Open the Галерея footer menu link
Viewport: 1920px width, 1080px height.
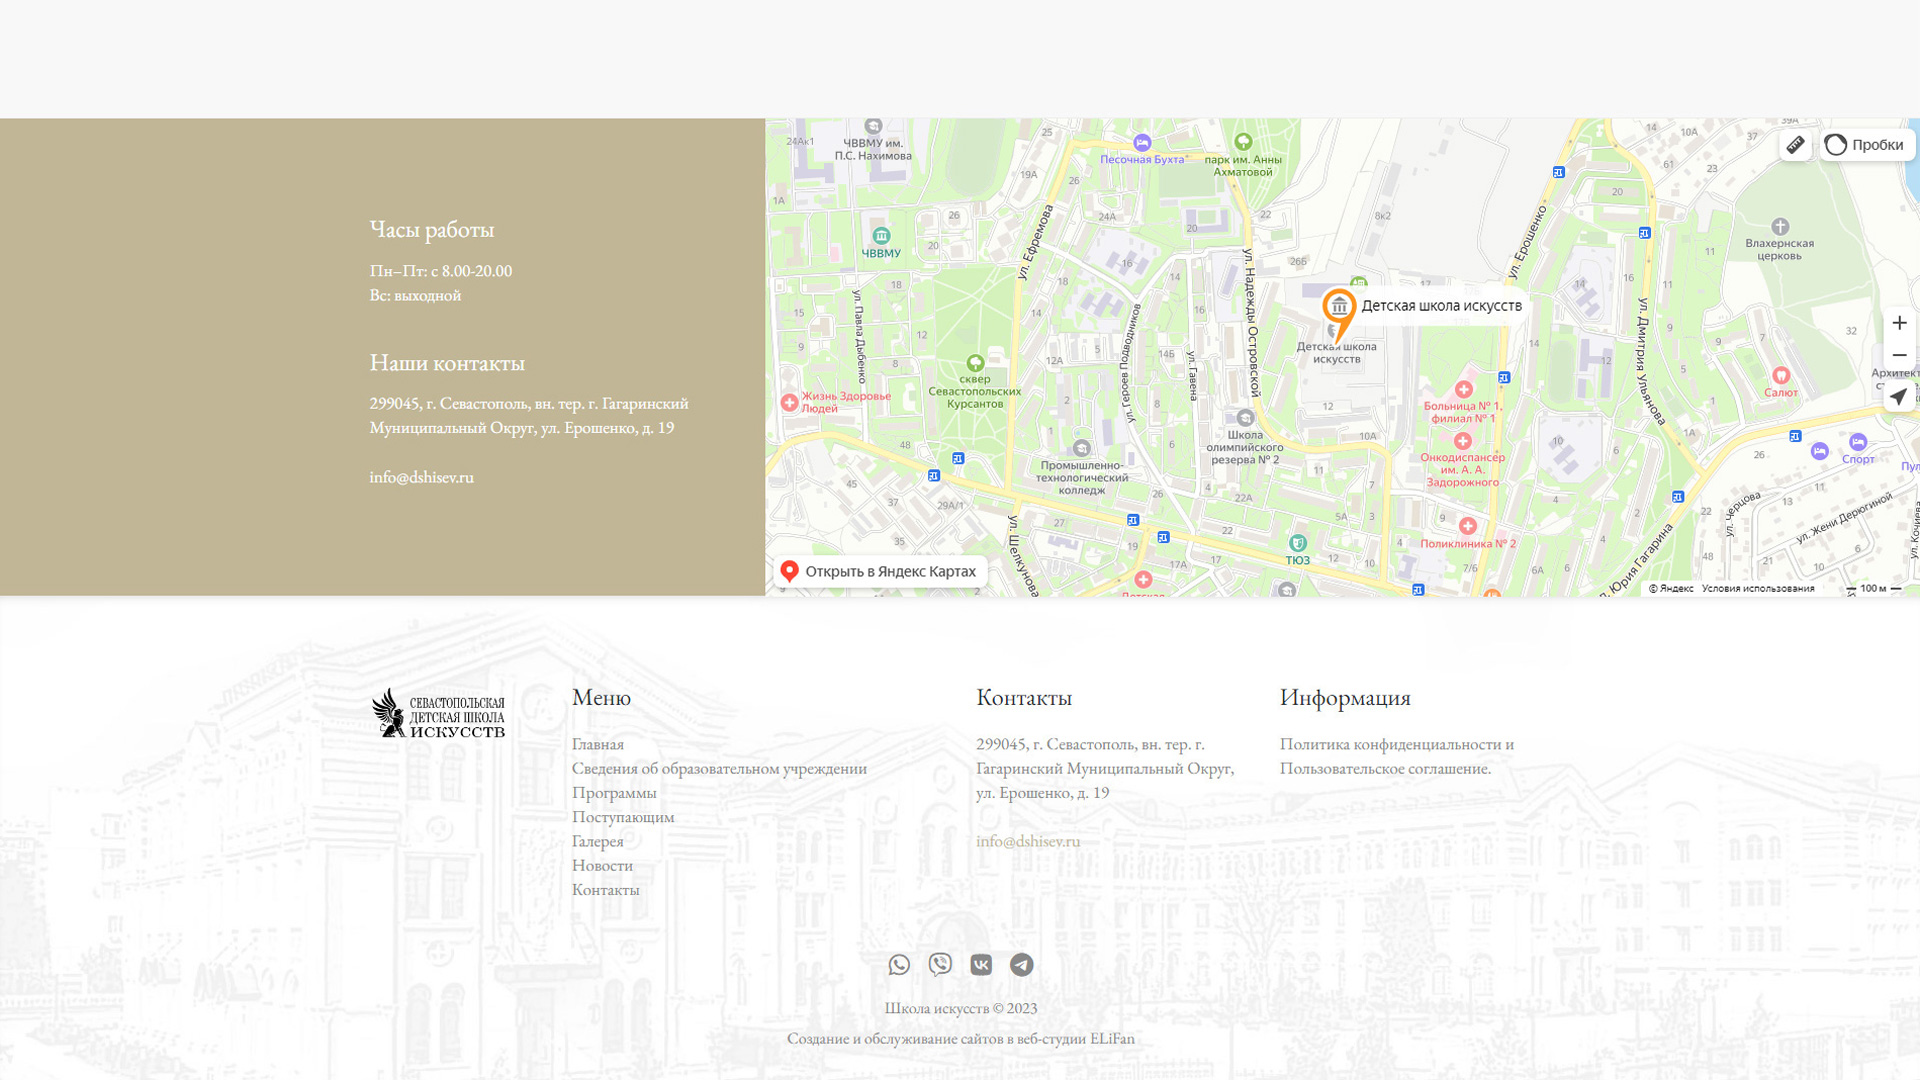click(x=597, y=841)
